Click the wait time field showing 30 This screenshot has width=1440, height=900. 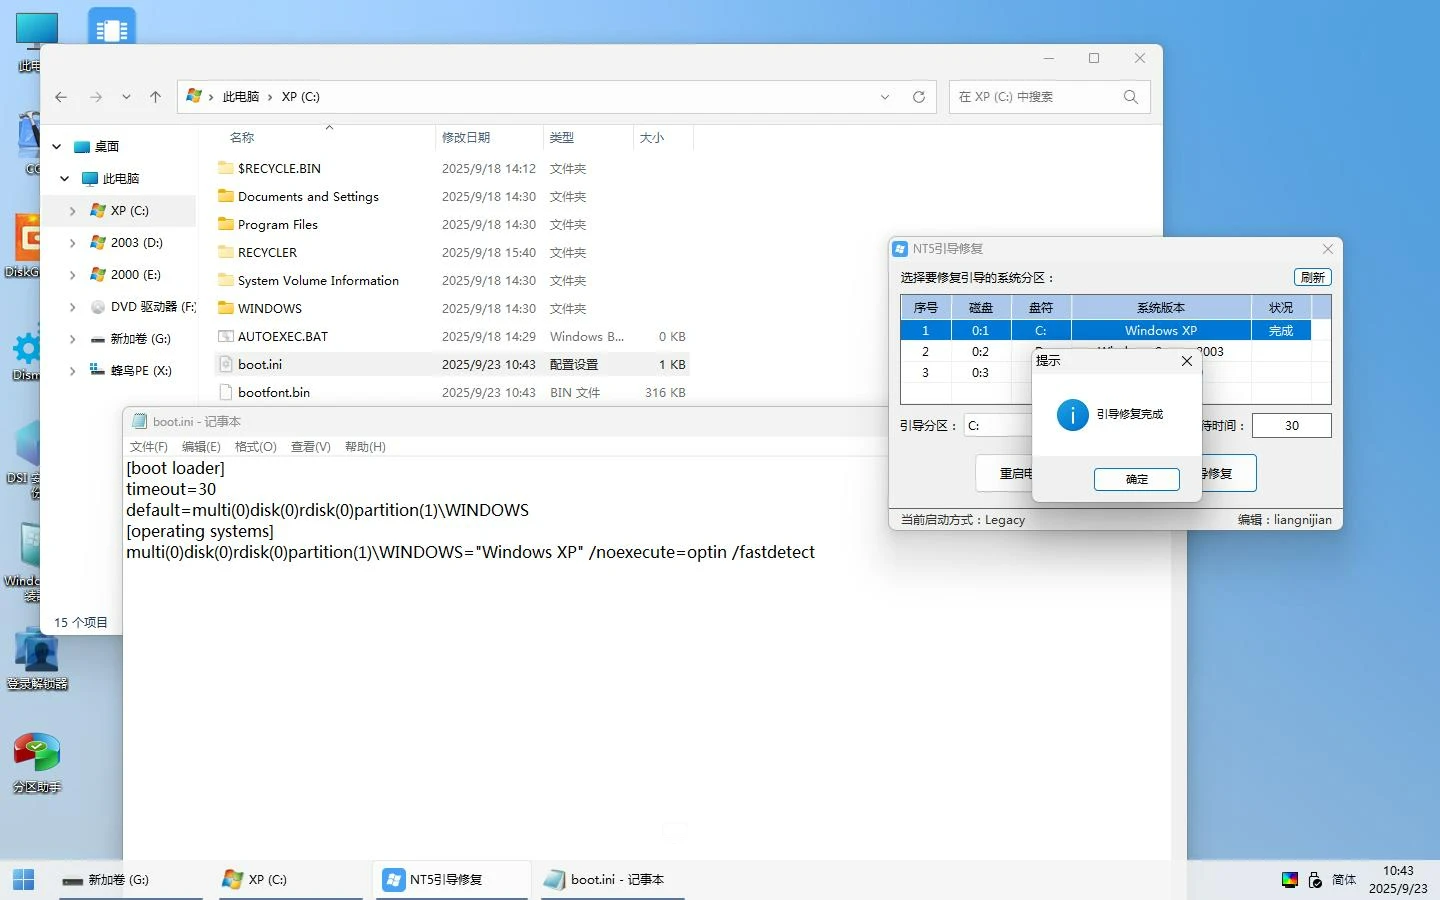[x=1292, y=426]
